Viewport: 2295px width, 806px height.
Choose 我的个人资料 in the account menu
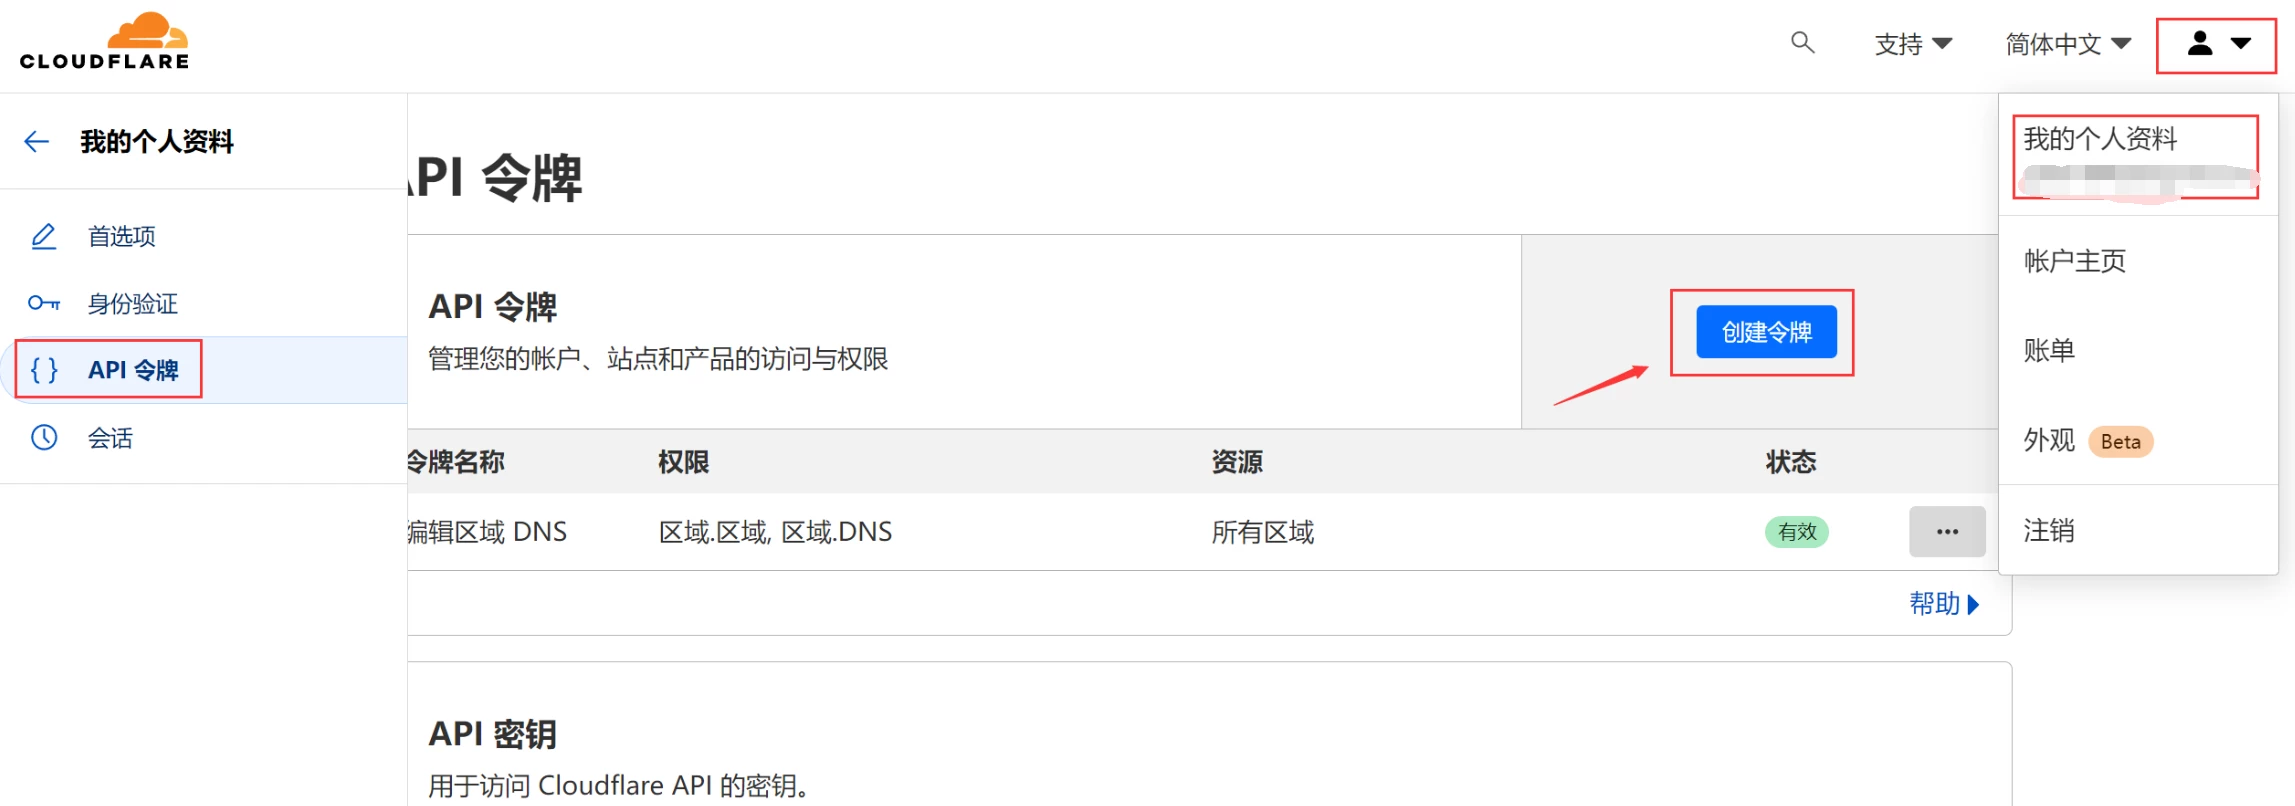2136,157
